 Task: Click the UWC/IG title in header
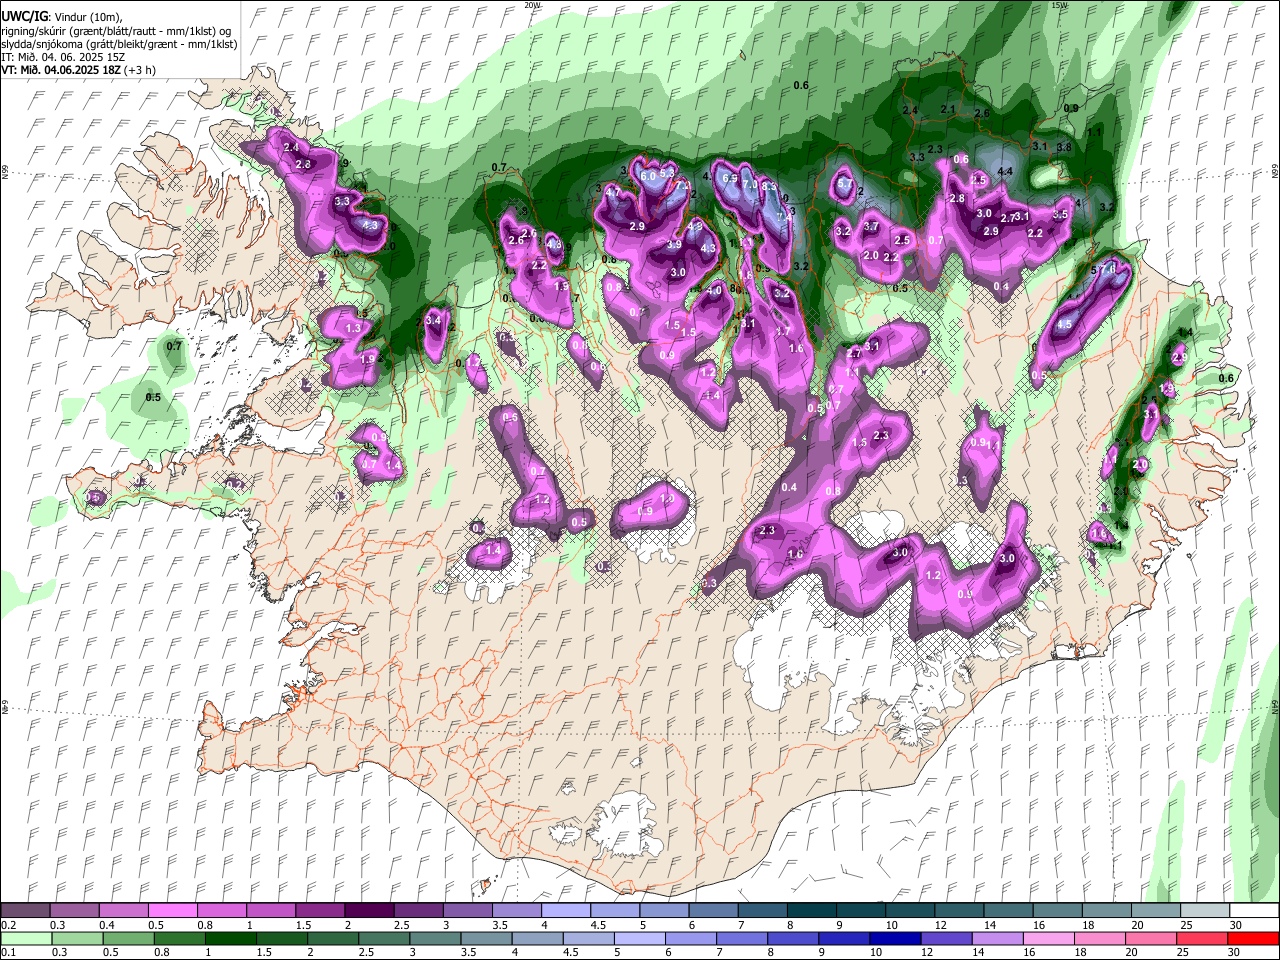point(23,17)
